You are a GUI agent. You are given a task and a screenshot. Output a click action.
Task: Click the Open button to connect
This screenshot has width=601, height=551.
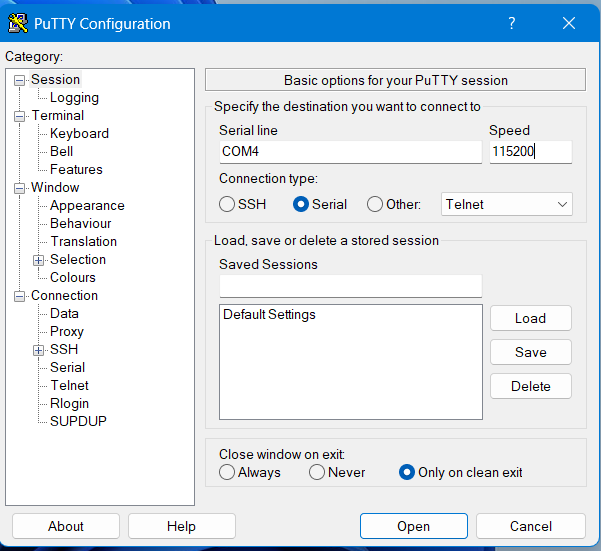coord(414,526)
